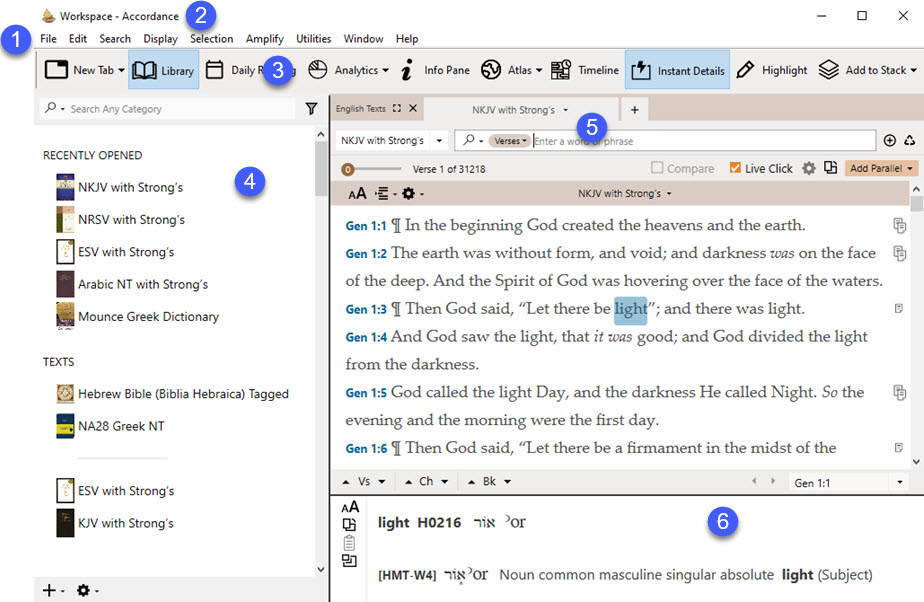Open the paragraph layout icon in text pane
This screenshot has height=602, width=924.
coord(382,193)
